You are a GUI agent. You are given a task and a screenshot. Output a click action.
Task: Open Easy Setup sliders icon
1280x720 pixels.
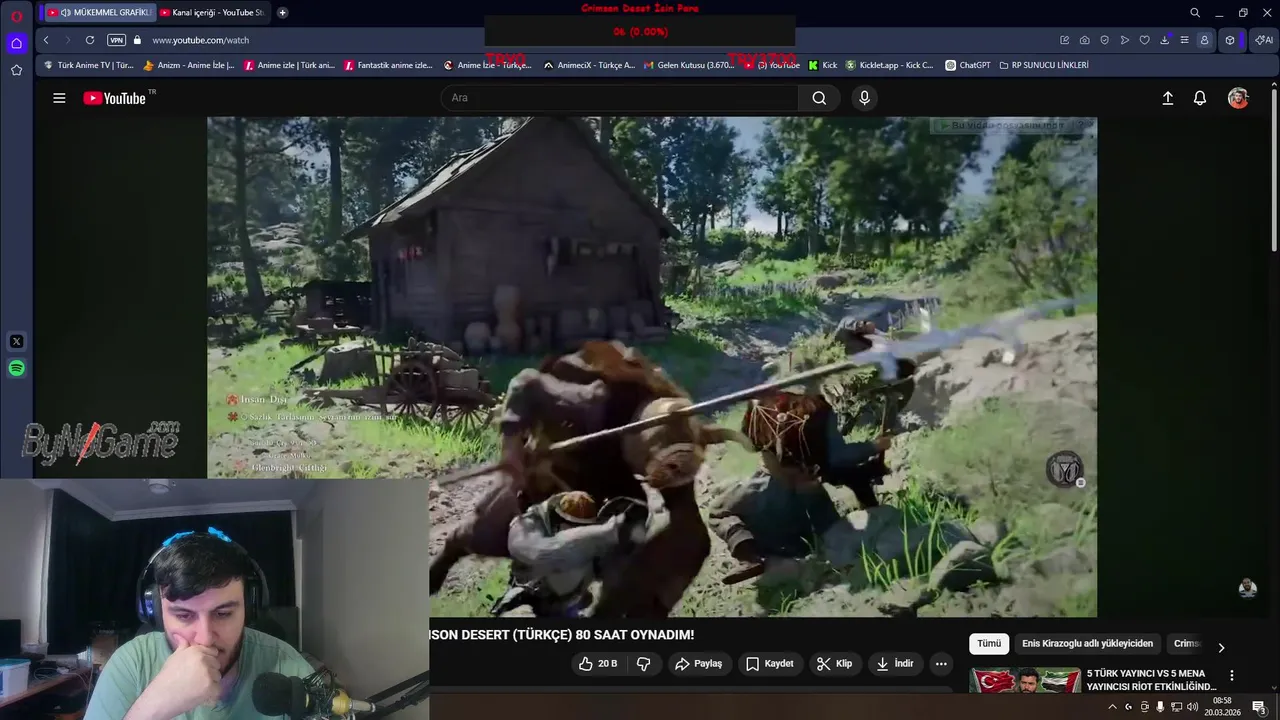pyautogui.click(x=1184, y=40)
